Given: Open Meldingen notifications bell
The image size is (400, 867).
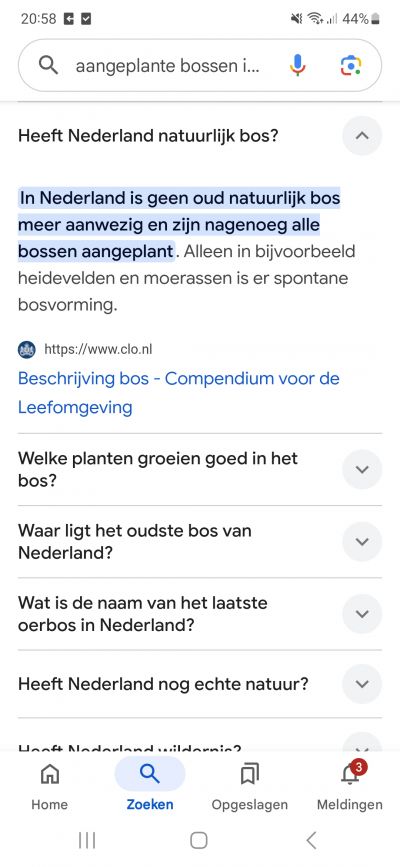Looking at the screenshot, I should point(350,786).
